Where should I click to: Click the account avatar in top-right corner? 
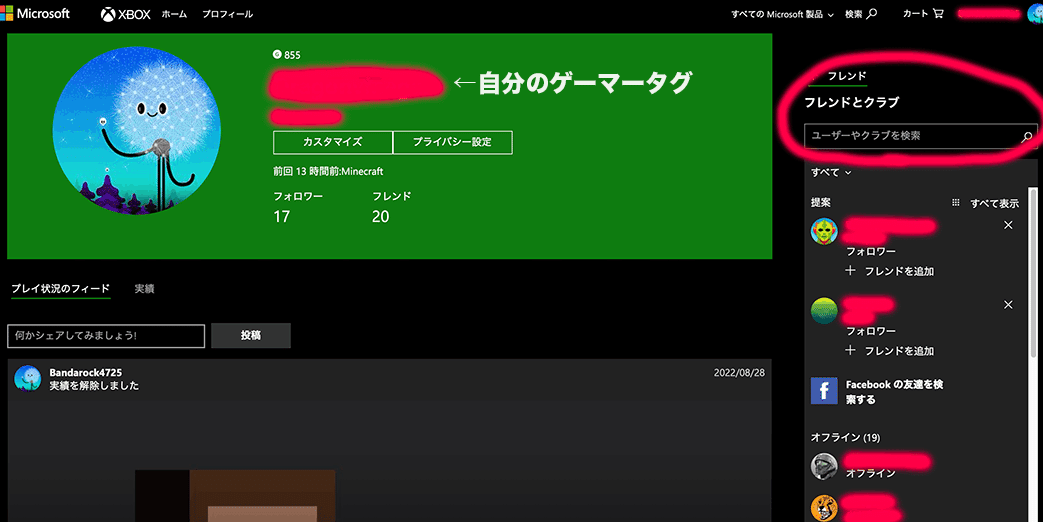click(x=1035, y=13)
